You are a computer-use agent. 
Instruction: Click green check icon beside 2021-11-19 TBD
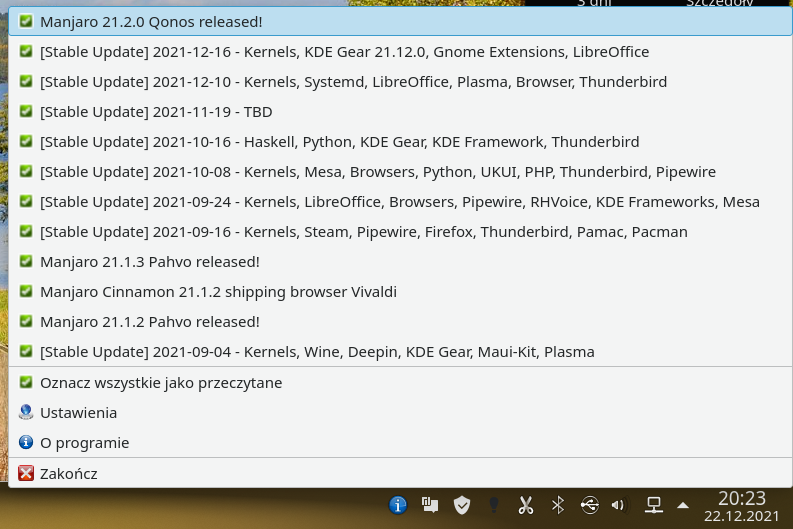(x=26, y=111)
